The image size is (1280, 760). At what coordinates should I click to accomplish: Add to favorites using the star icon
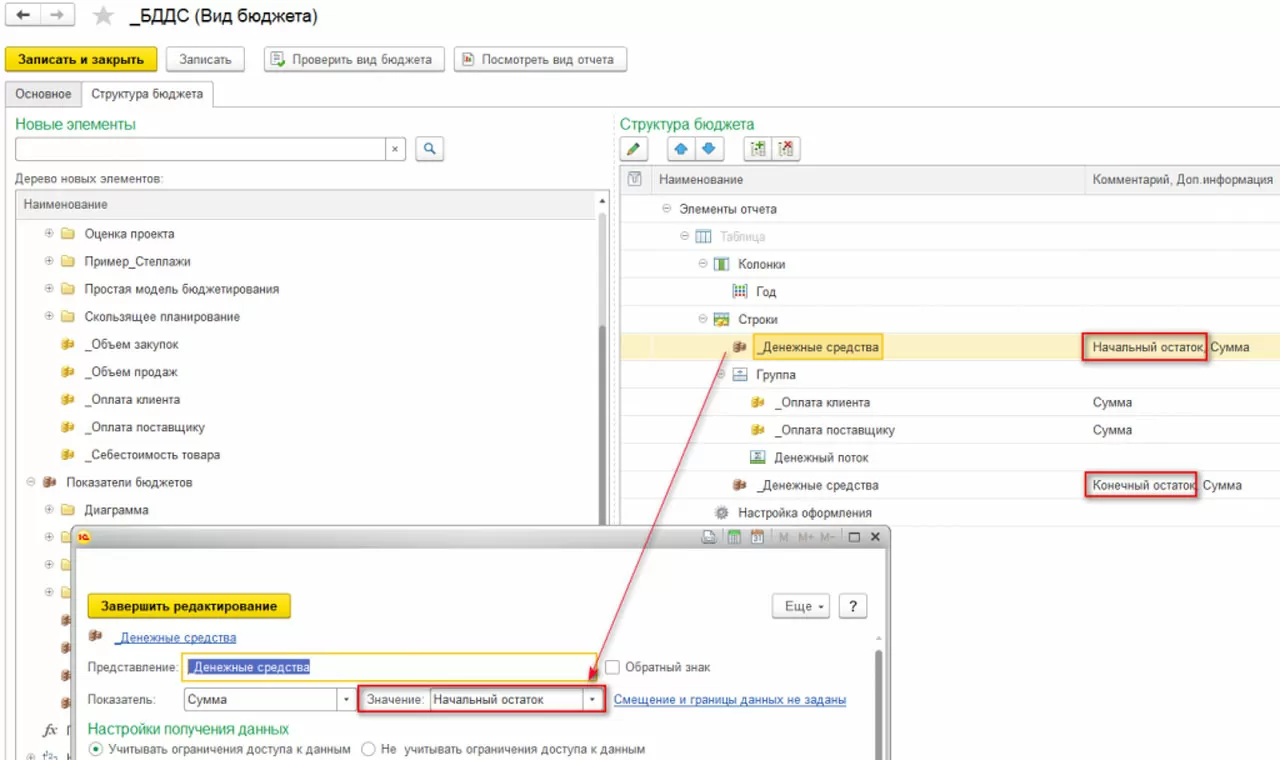(103, 16)
